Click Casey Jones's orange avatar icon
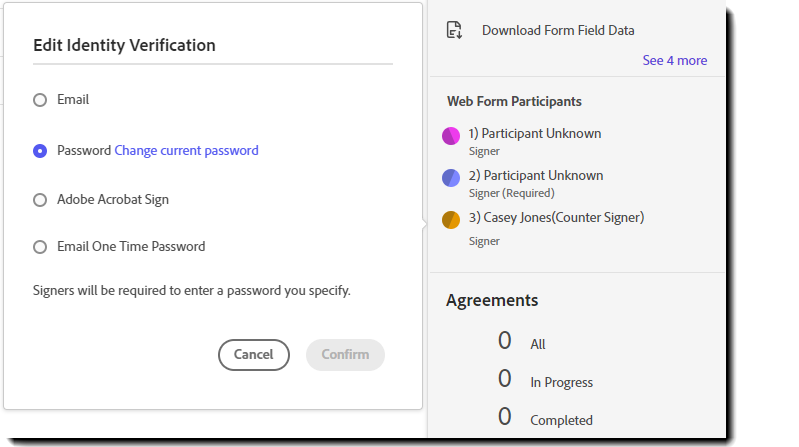Viewport: 799px width, 447px height. pyautogui.click(x=451, y=219)
